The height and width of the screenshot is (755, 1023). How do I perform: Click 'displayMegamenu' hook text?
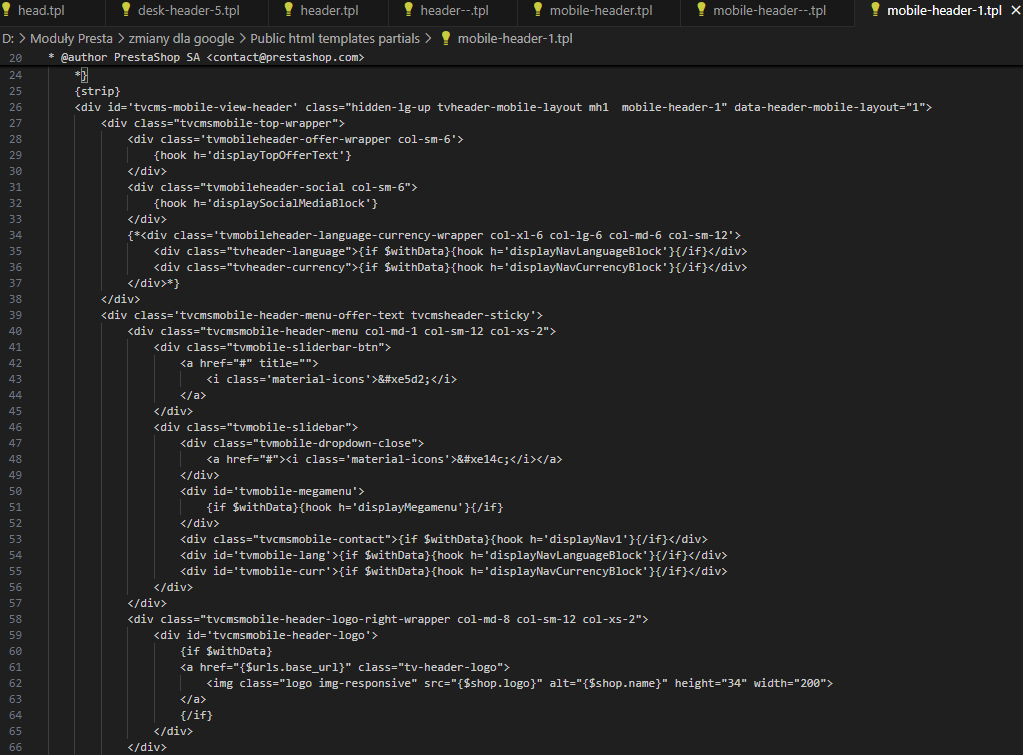[x=407, y=507]
